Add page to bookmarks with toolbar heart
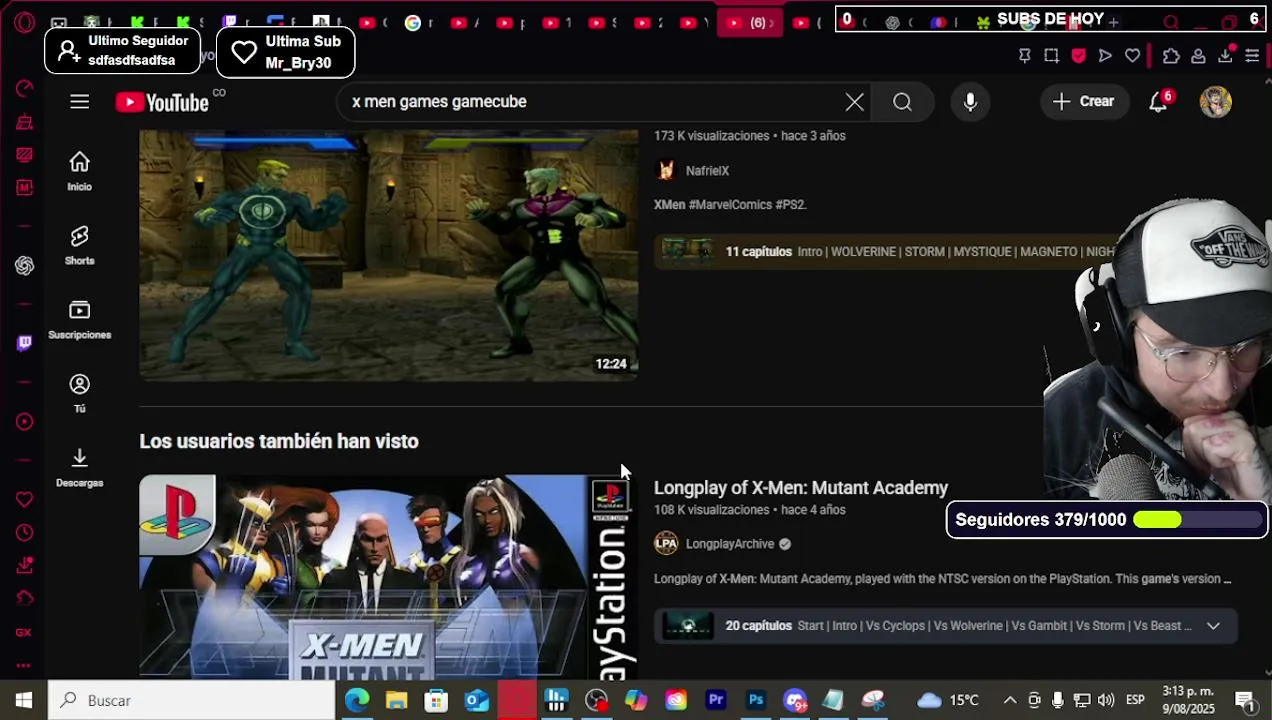The image size is (1272, 720). point(1132,56)
